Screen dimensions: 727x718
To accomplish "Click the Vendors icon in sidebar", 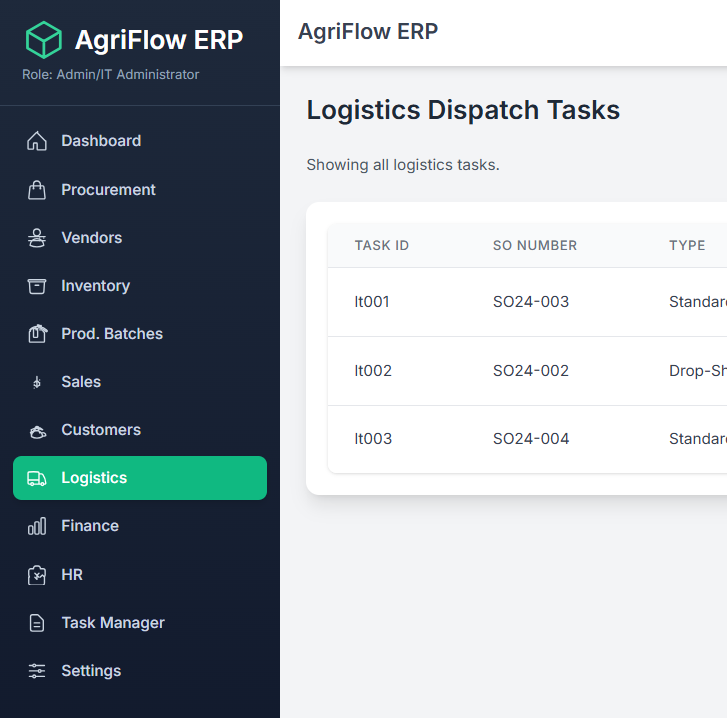I will (37, 238).
